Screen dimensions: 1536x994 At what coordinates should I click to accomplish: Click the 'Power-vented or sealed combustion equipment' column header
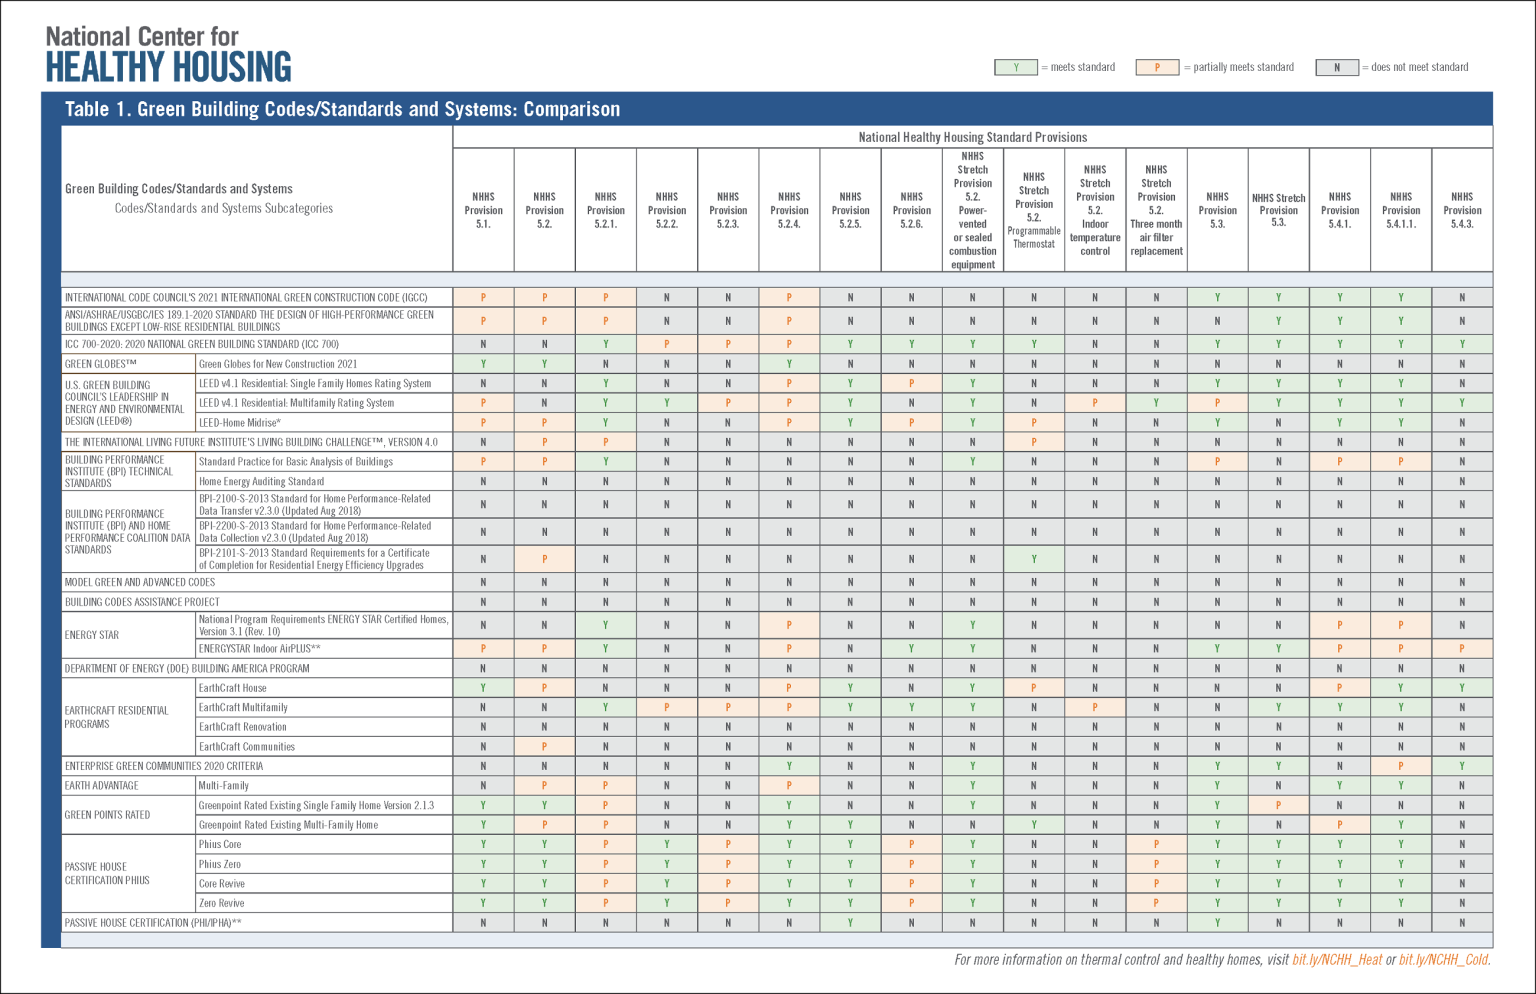click(x=973, y=210)
